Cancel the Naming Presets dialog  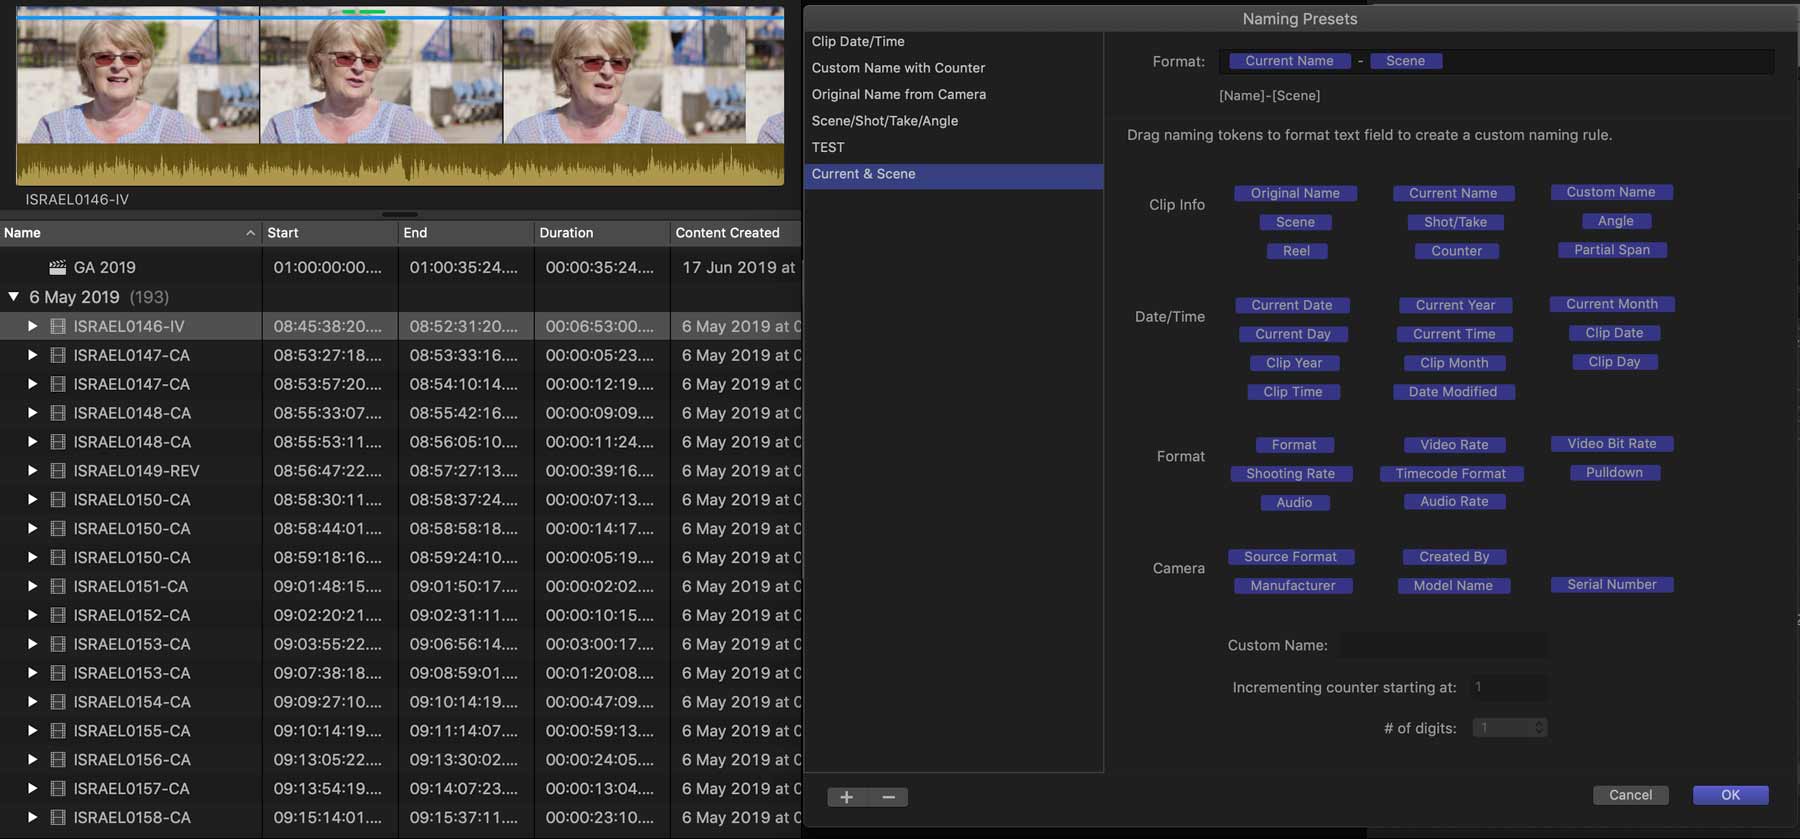click(1630, 795)
